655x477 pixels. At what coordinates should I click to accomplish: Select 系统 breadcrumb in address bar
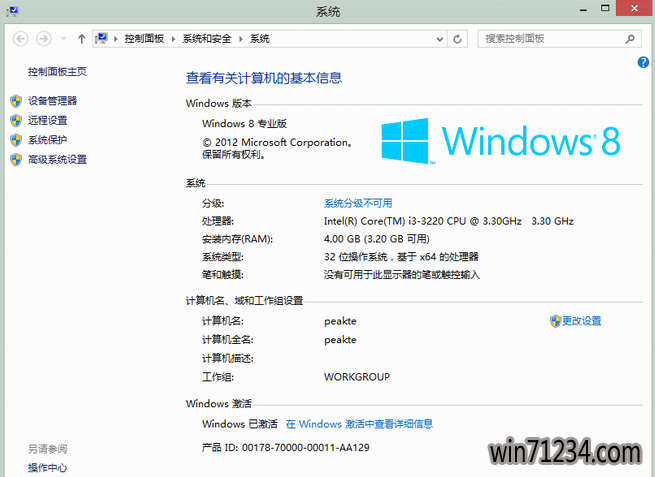click(260, 39)
